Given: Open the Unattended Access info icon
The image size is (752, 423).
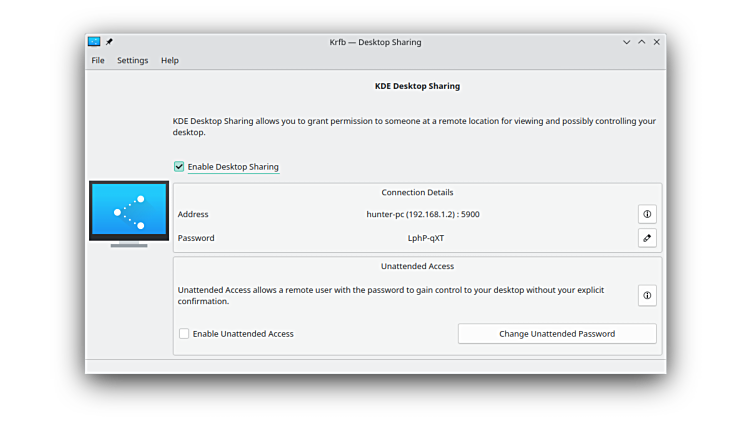Looking at the screenshot, I should coord(647,295).
